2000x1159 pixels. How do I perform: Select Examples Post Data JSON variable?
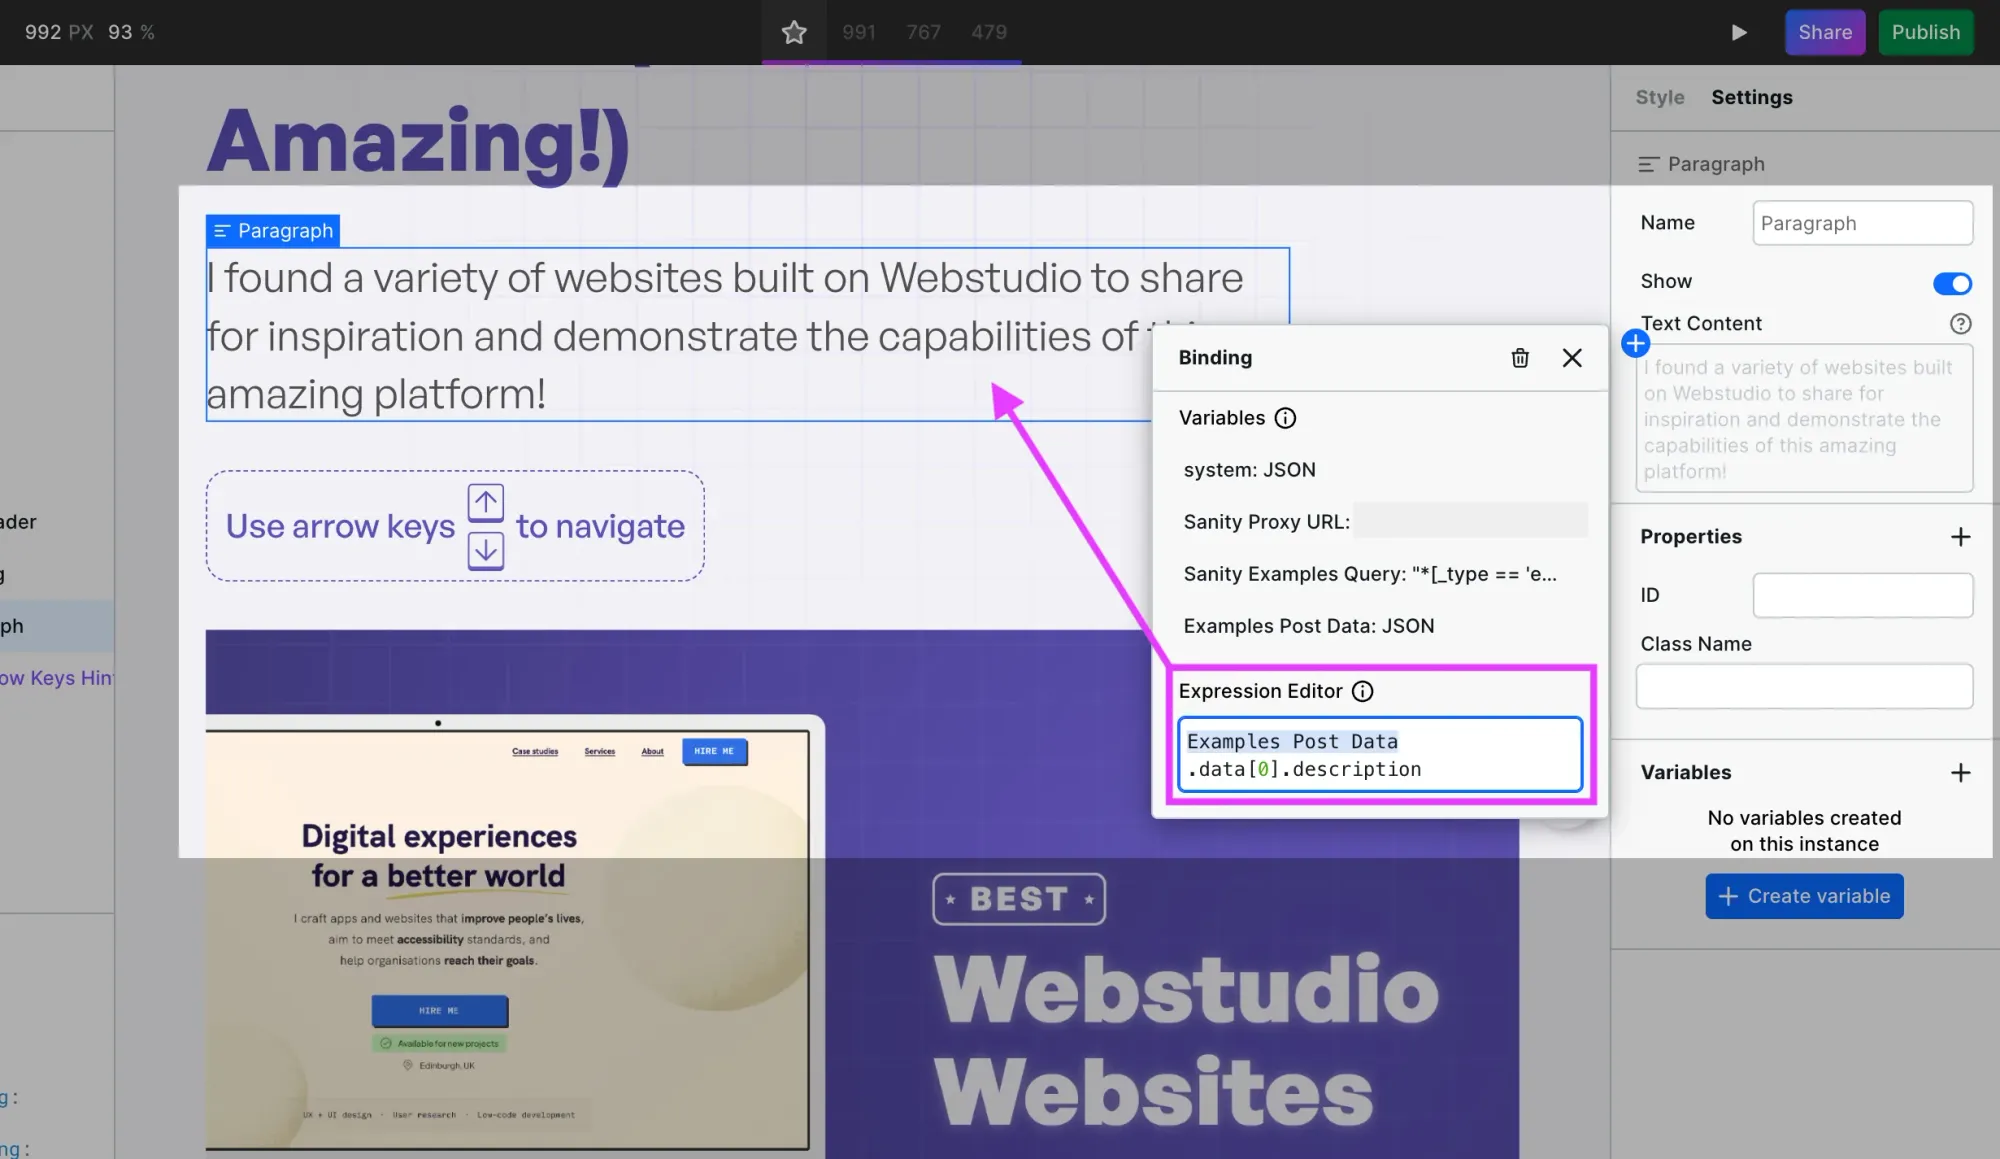(x=1308, y=626)
